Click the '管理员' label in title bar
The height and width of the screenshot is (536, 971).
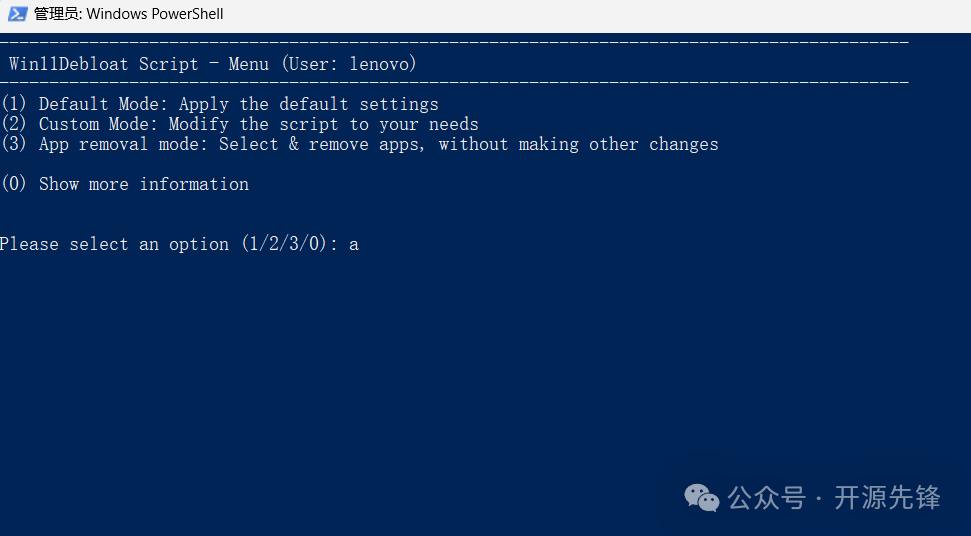(x=57, y=14)
